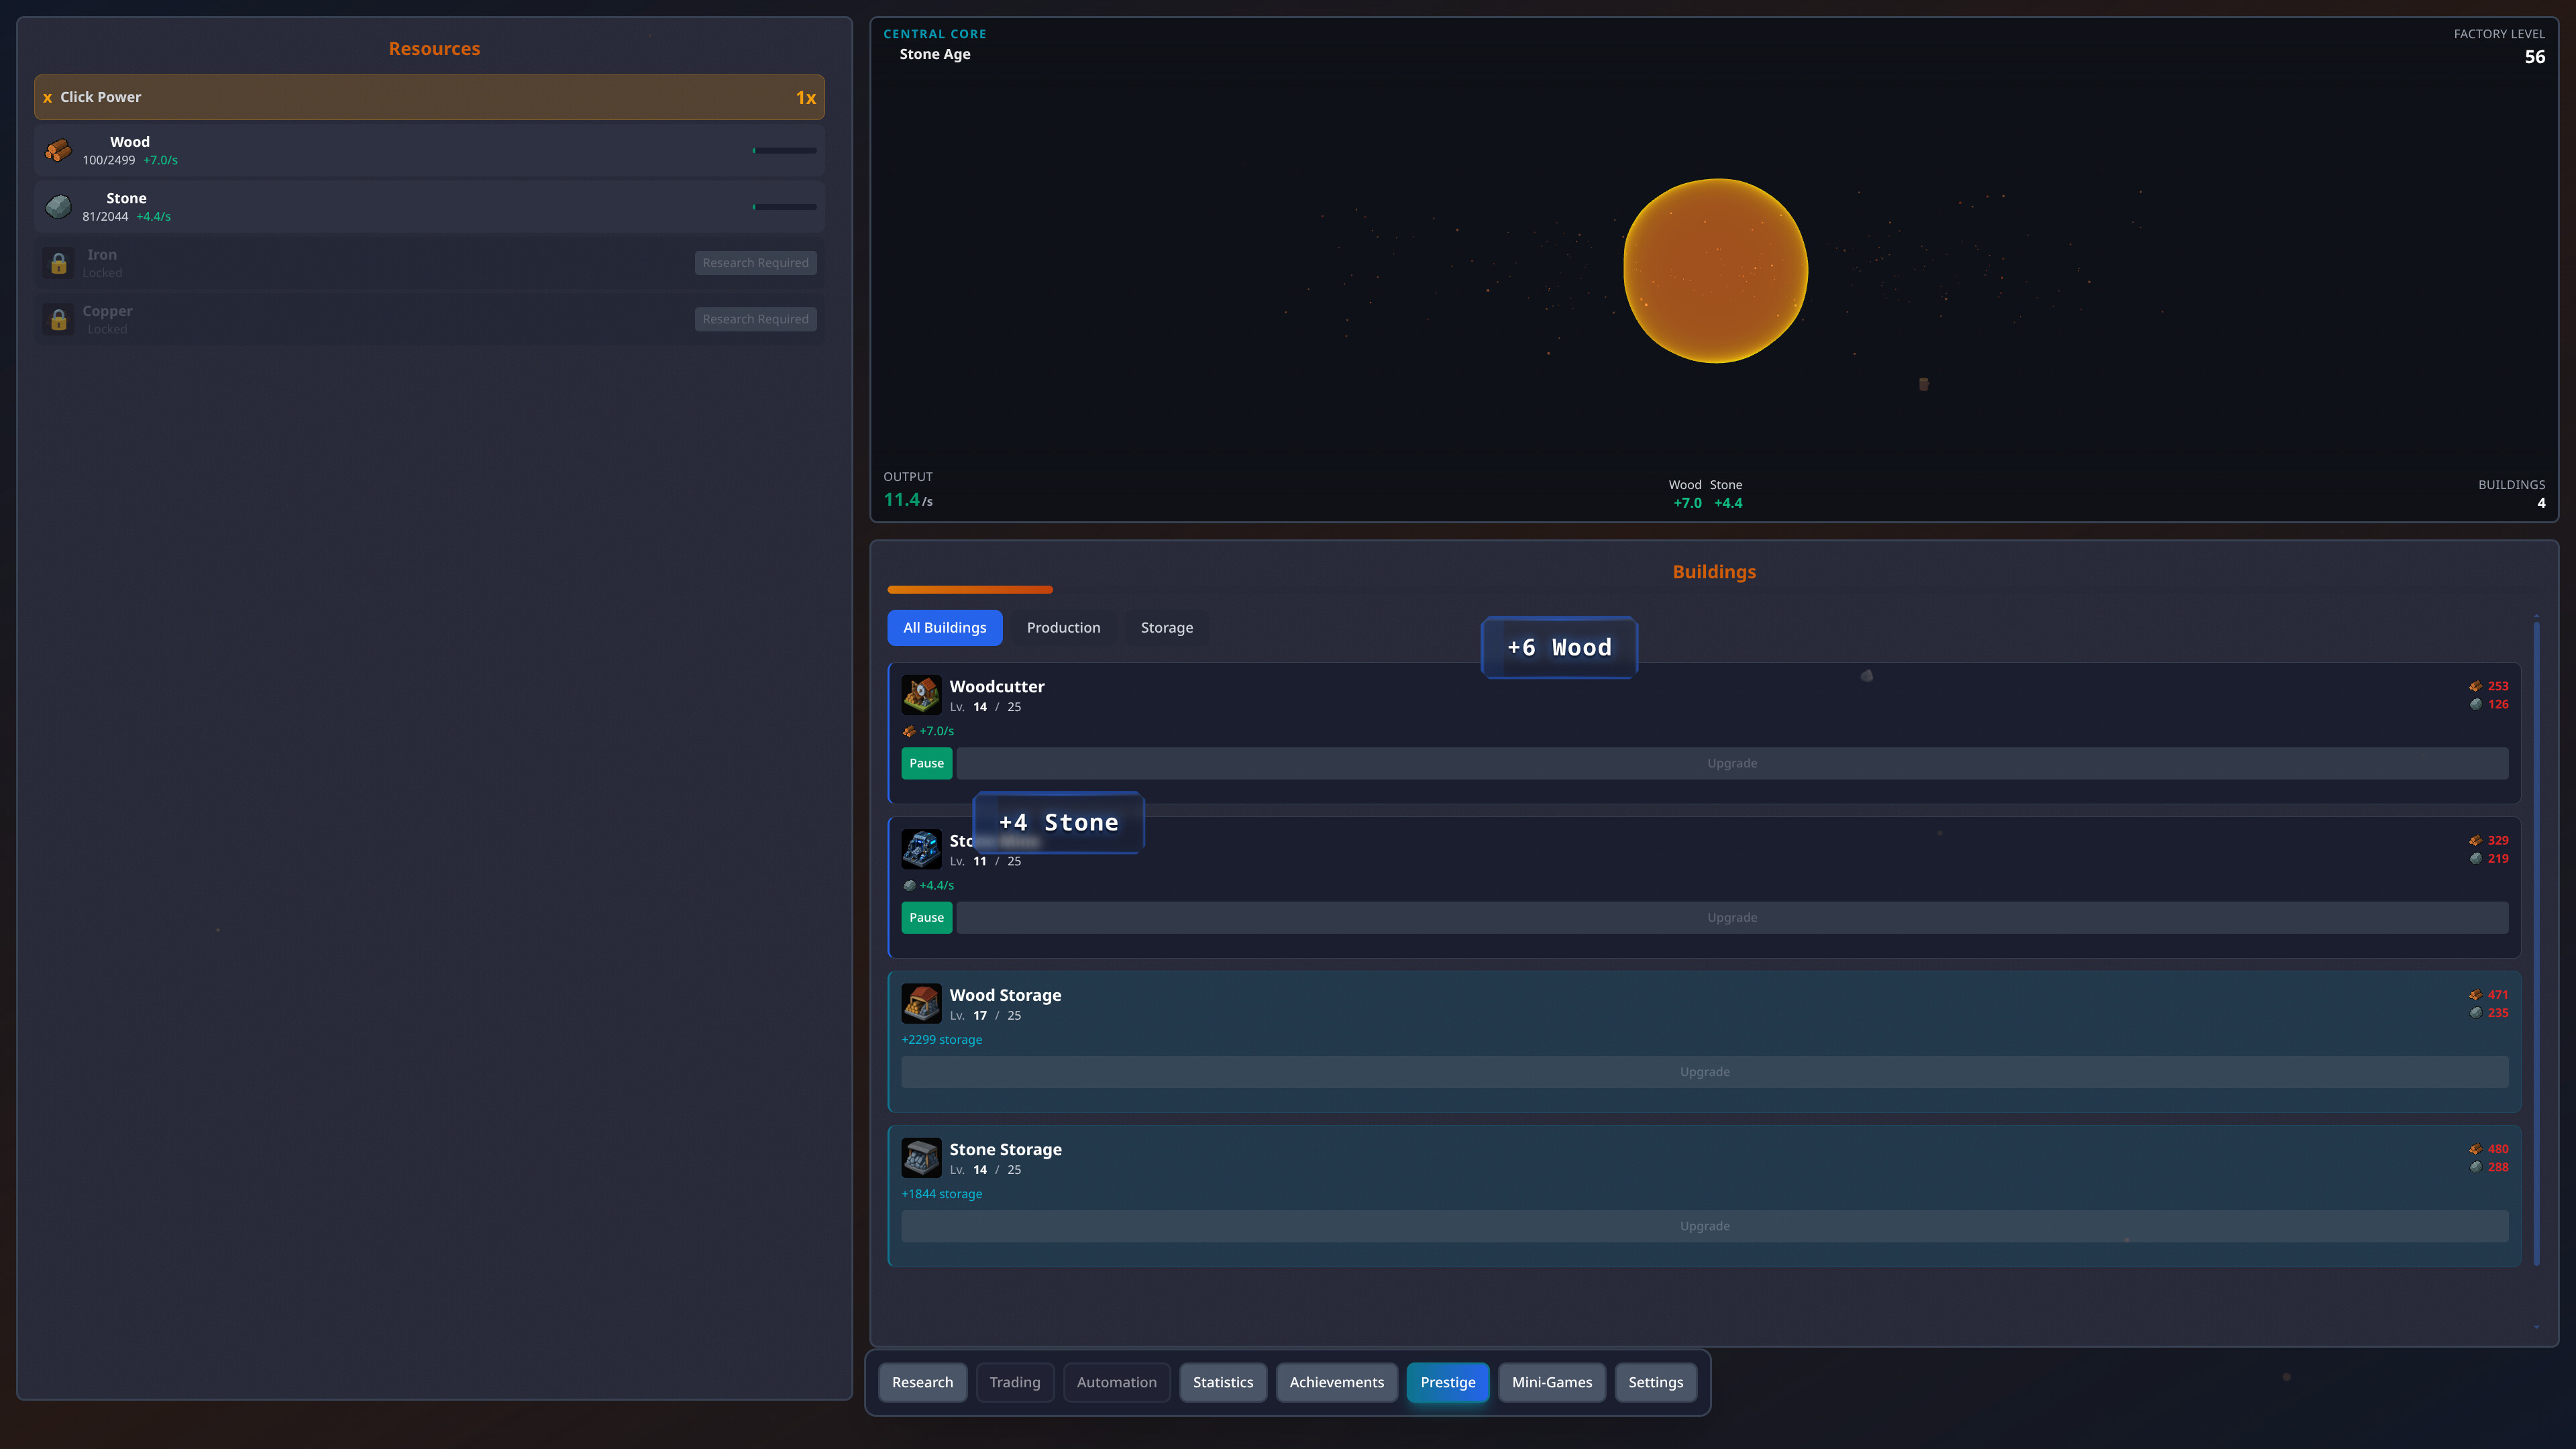
Task: Click the Wood storage progress bar
Action: coord(784,150)
